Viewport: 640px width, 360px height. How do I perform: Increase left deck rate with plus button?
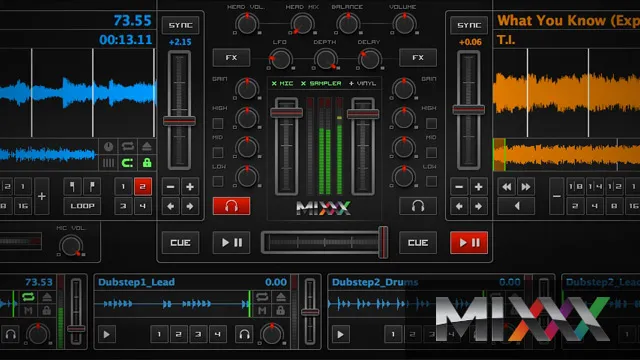pyautogui.click(x=190, y=187)
